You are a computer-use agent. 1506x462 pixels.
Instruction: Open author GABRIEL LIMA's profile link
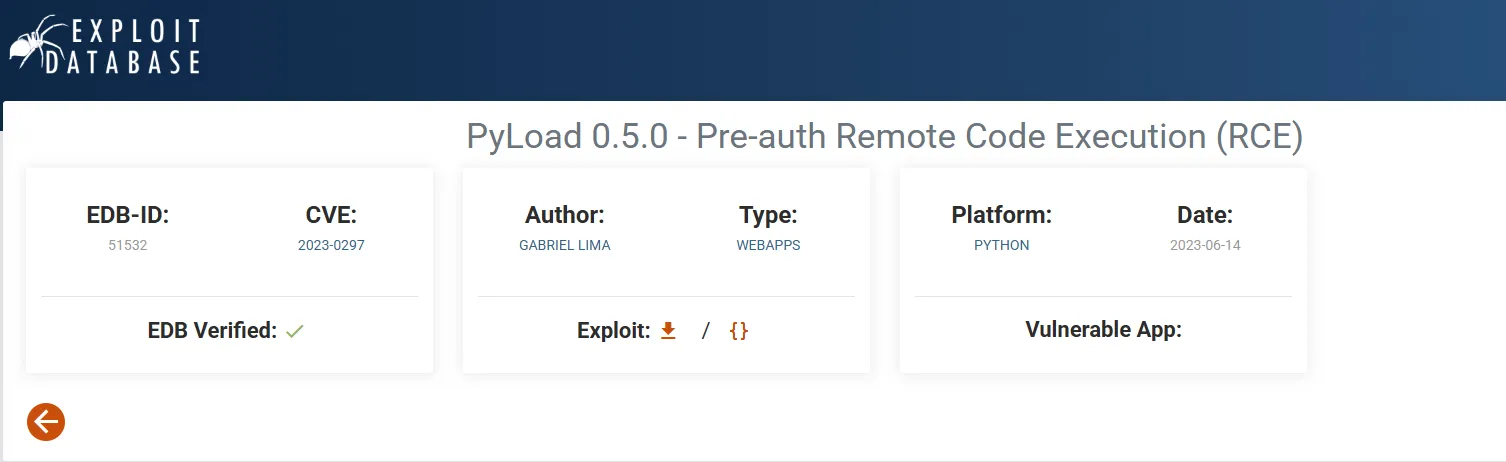(565, 245)
